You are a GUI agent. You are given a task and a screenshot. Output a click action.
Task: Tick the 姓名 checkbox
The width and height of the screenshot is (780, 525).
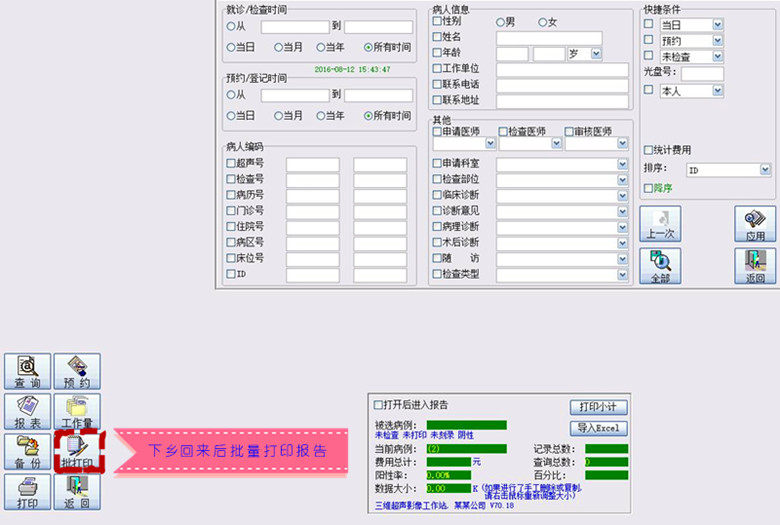[437, 37]
